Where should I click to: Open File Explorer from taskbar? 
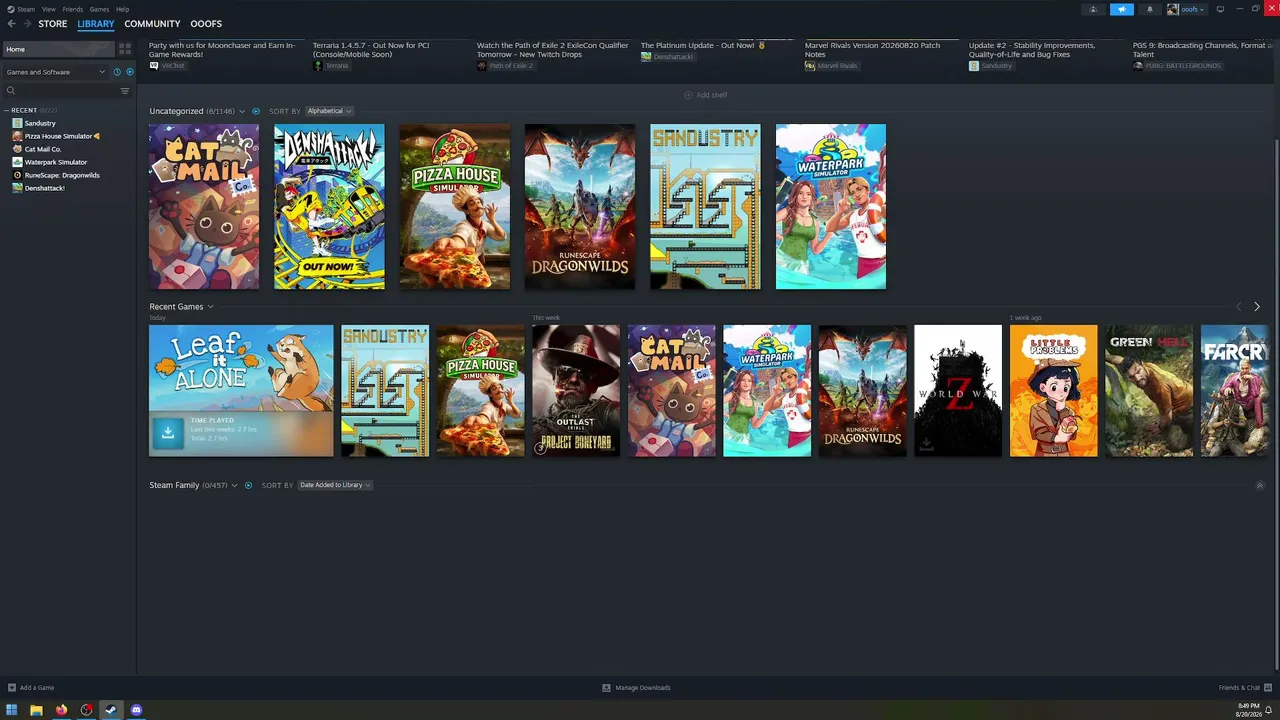pos(37,710)
